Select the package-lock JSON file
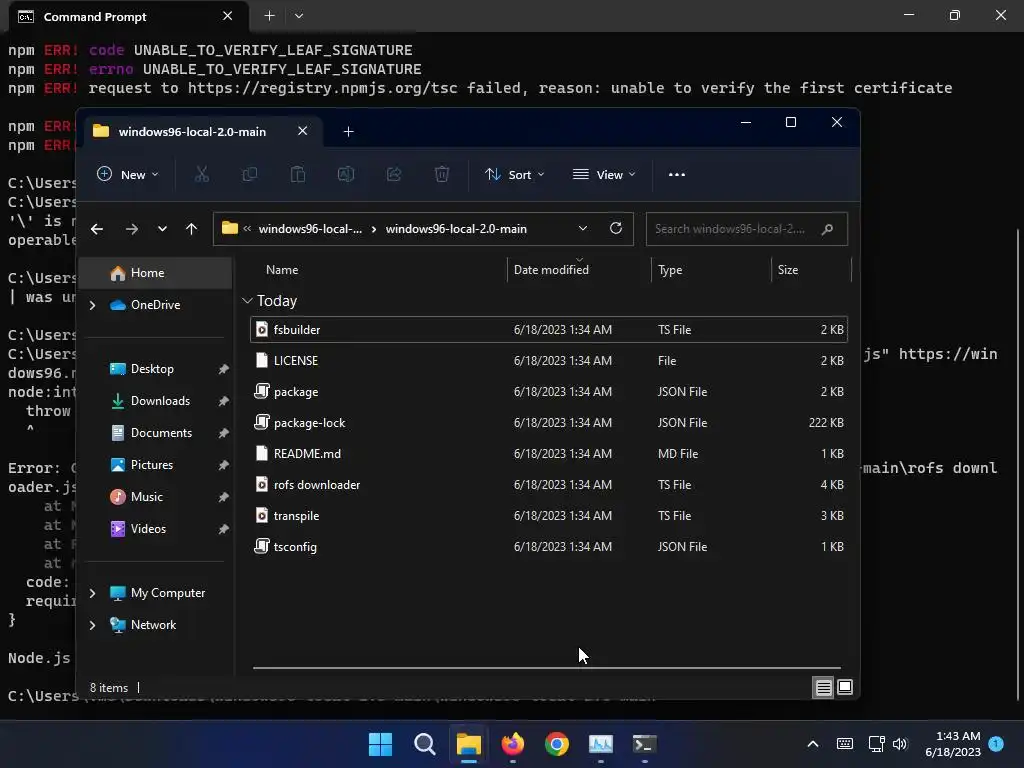 [x=549, y=423]
